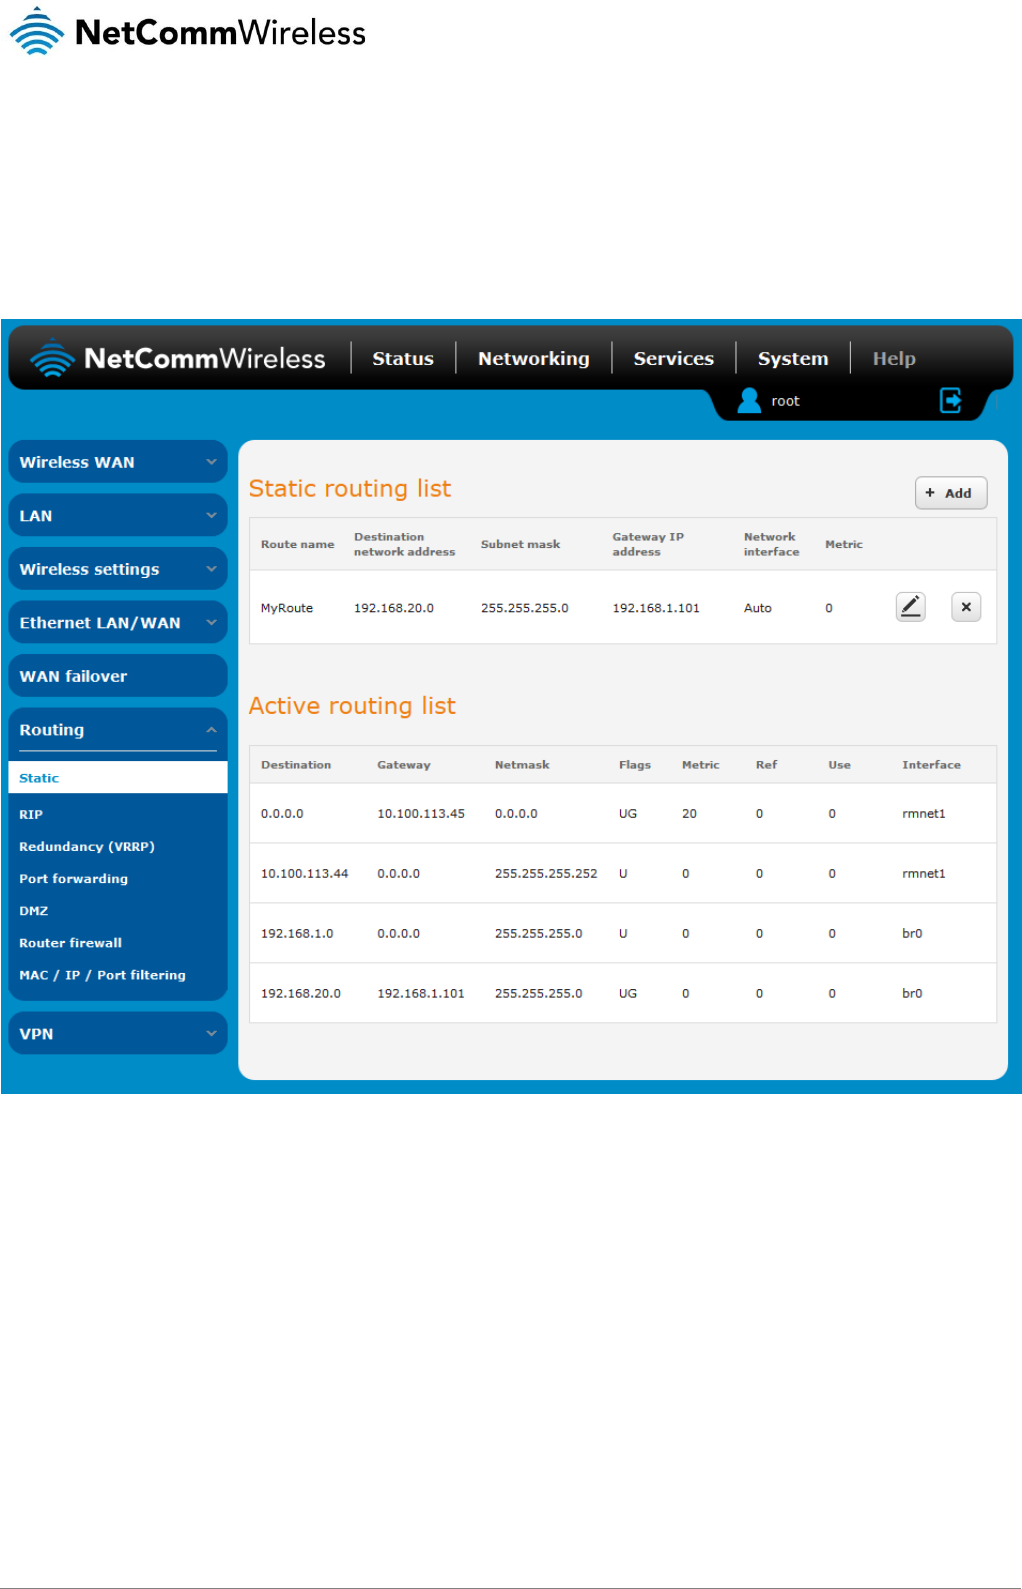Click NetComm Wireless logo in navigation bar

[x=178, y=358]
